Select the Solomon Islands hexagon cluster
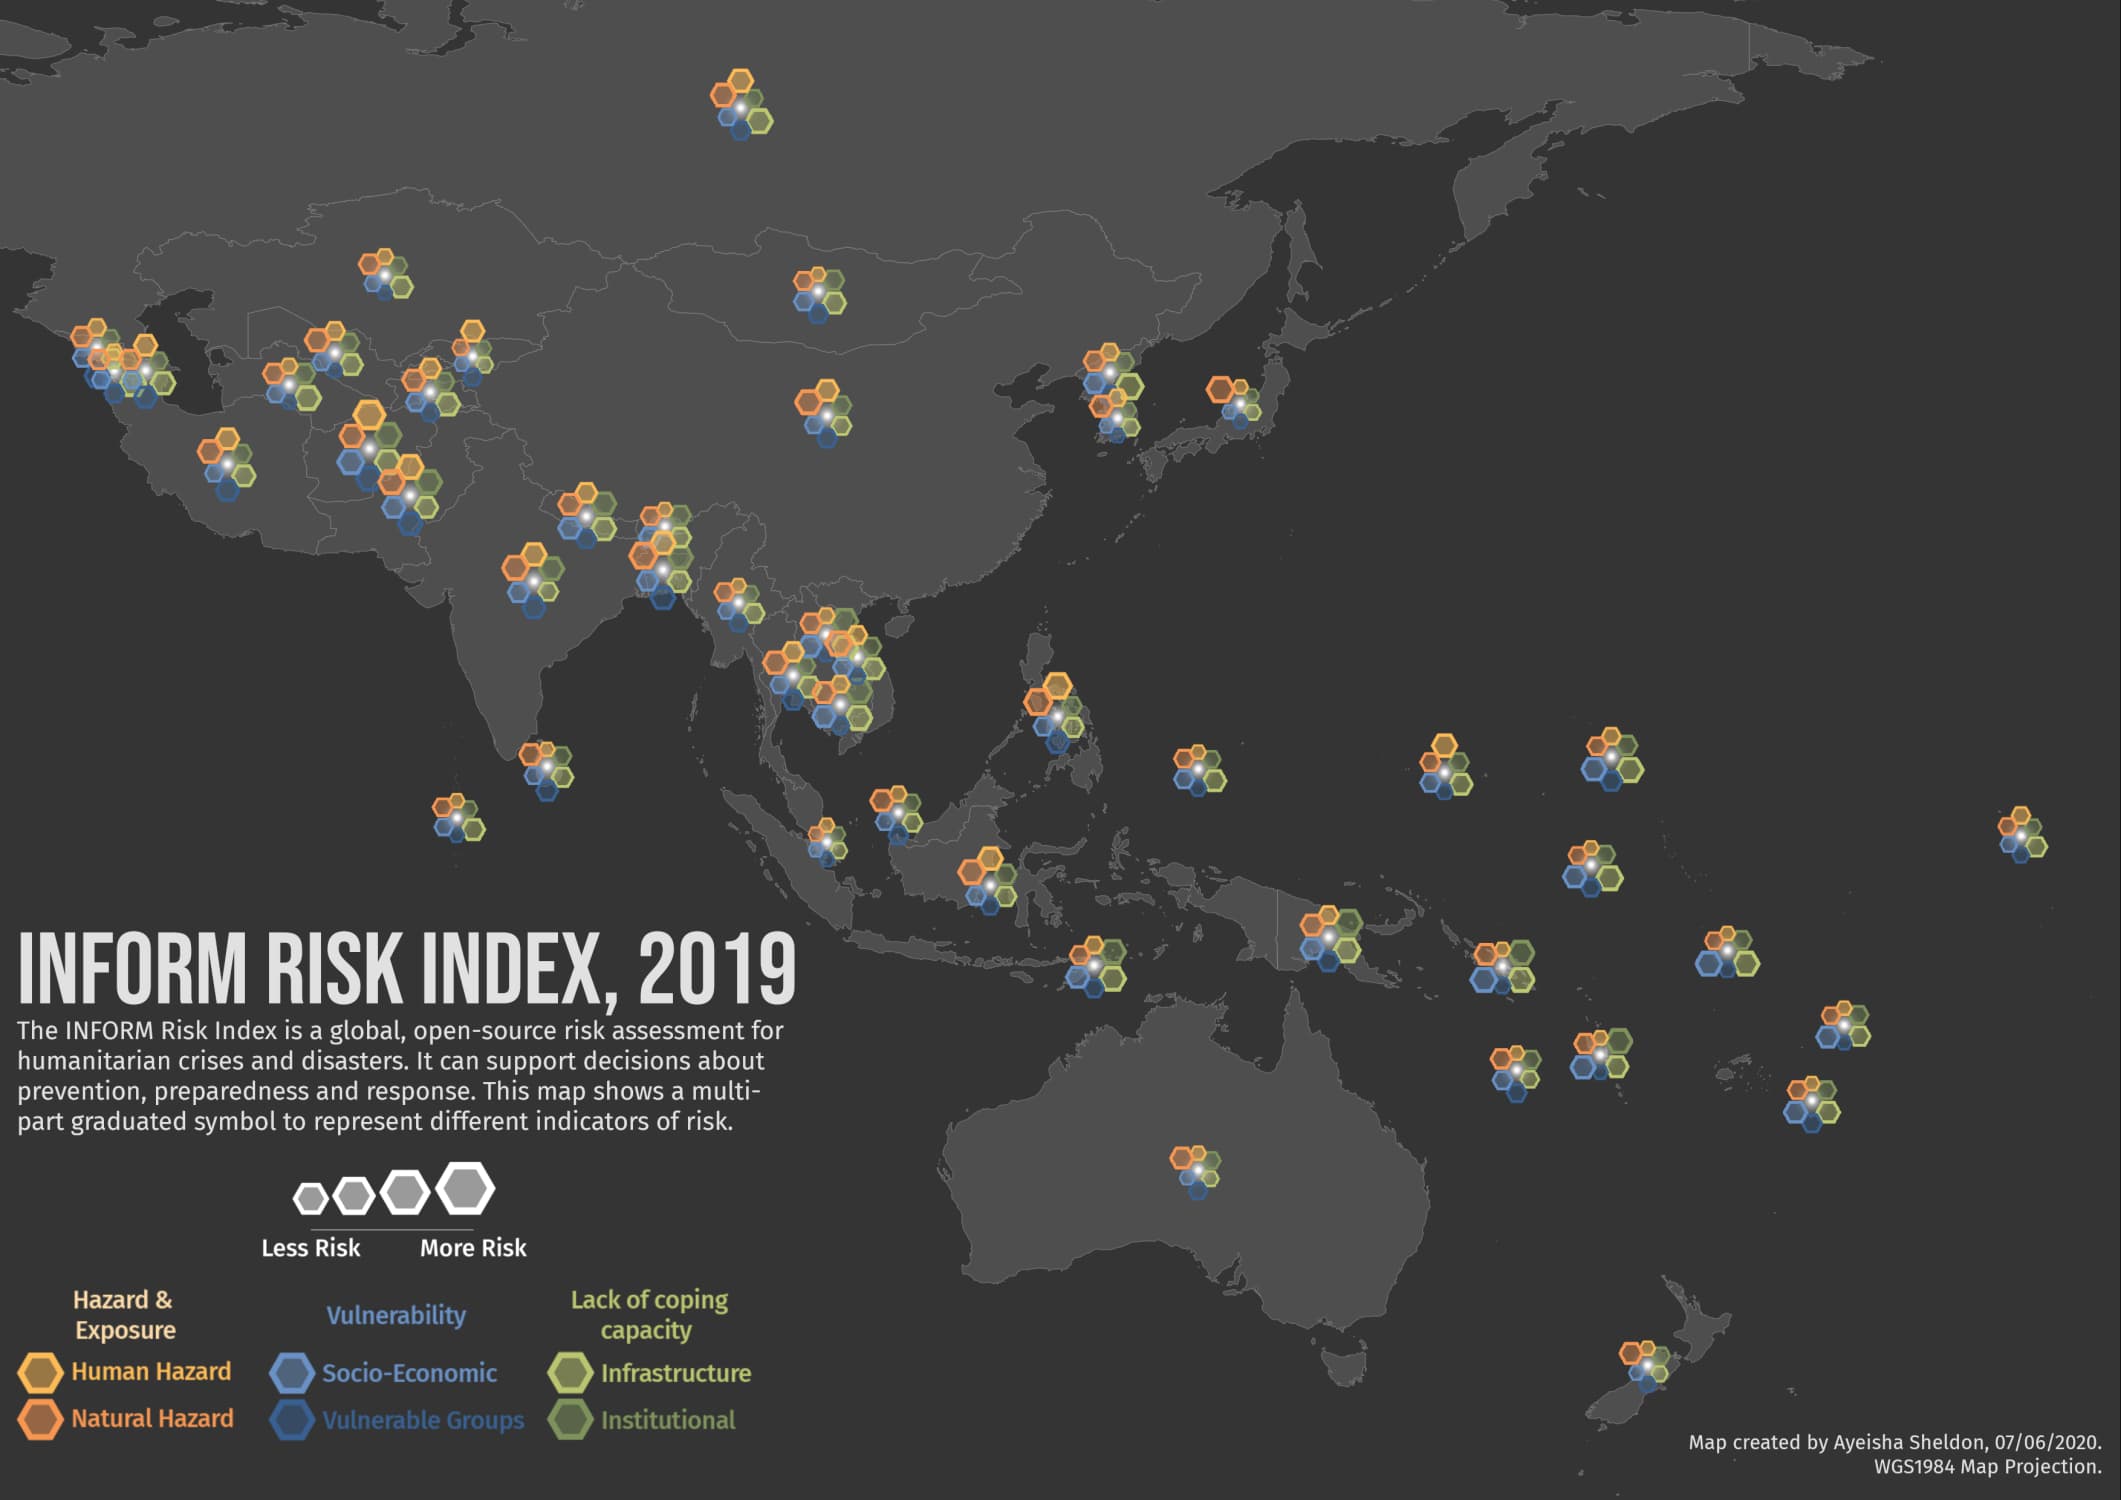Viewport: 2121px width, 1500px height. click(1502, 967)
